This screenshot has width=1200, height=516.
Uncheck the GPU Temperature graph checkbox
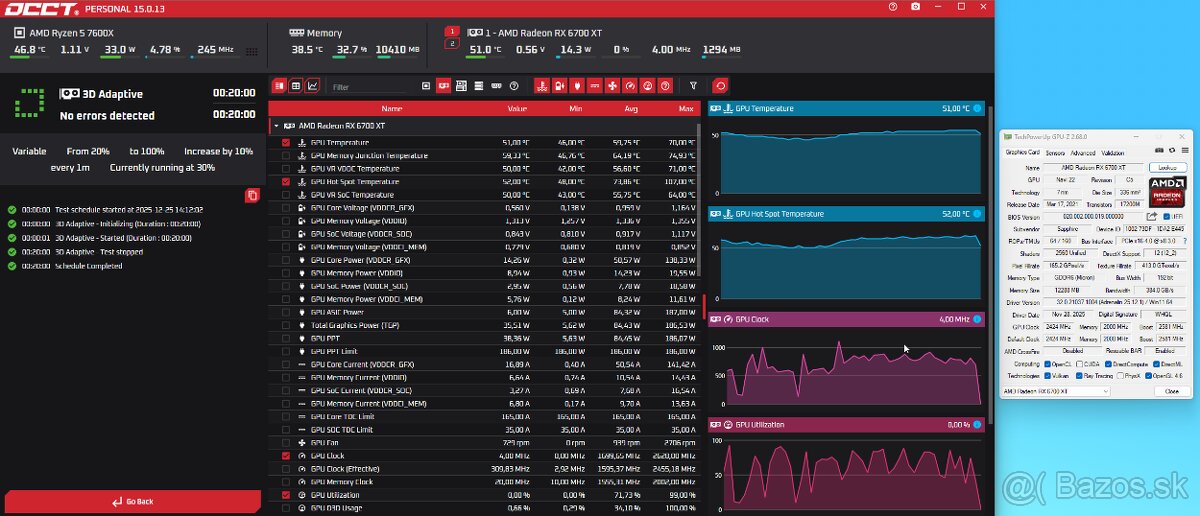[286, 143]
